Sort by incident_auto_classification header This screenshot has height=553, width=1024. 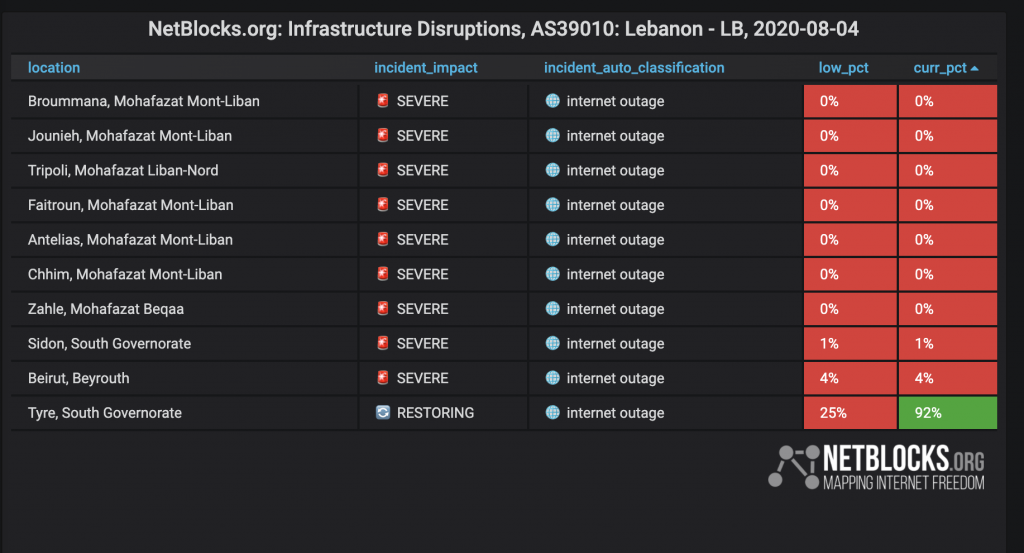[634, 68]
